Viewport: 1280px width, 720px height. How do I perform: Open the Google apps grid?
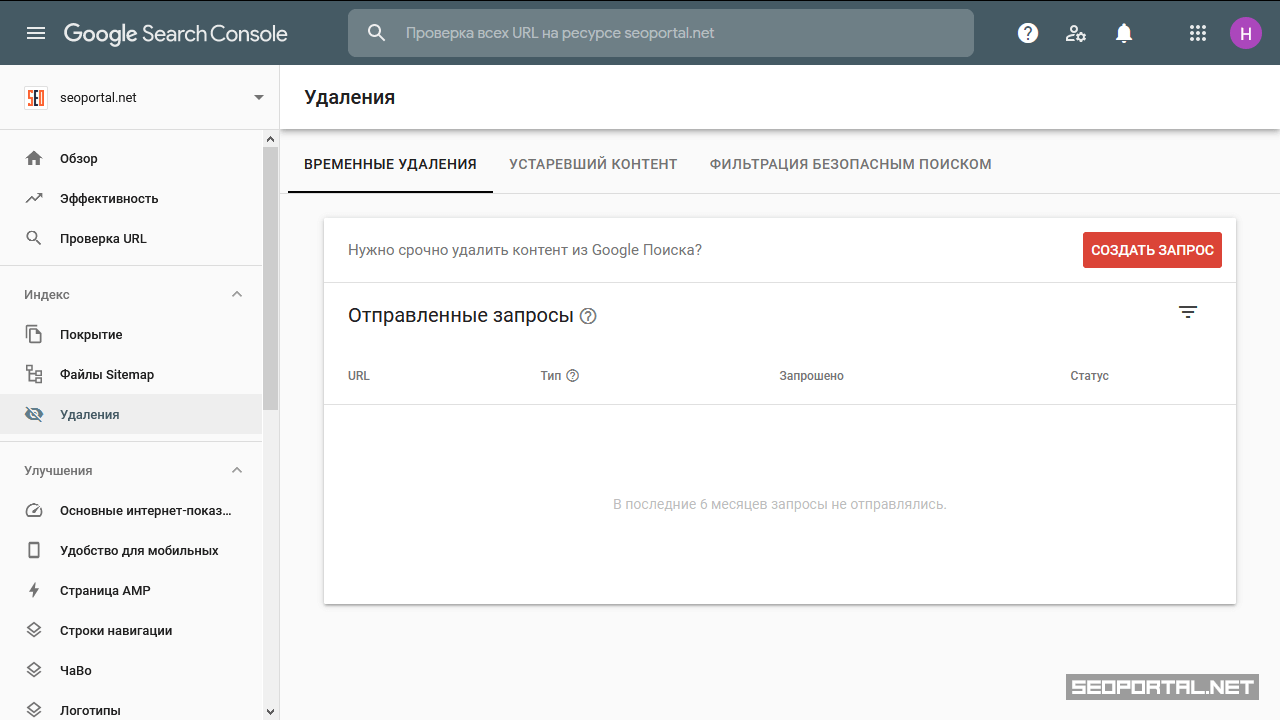1198,33
